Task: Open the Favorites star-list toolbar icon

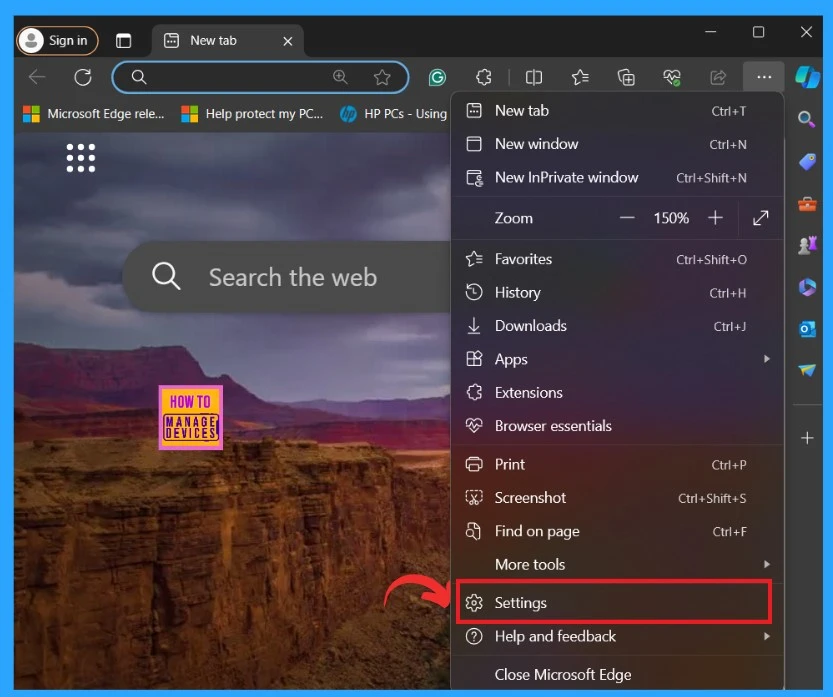Action: [580, 77]
